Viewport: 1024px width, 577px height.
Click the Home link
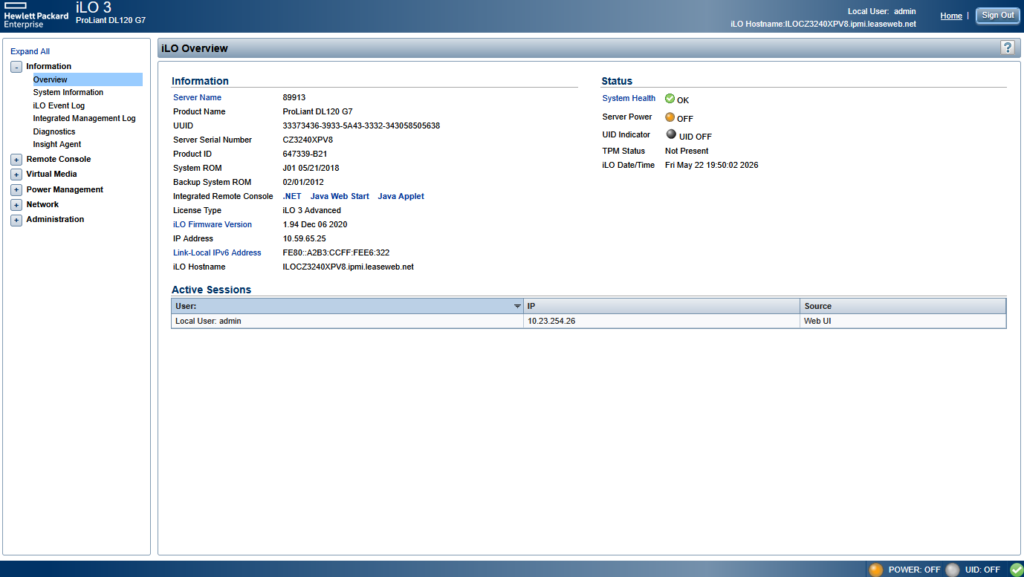pos(951,16)
